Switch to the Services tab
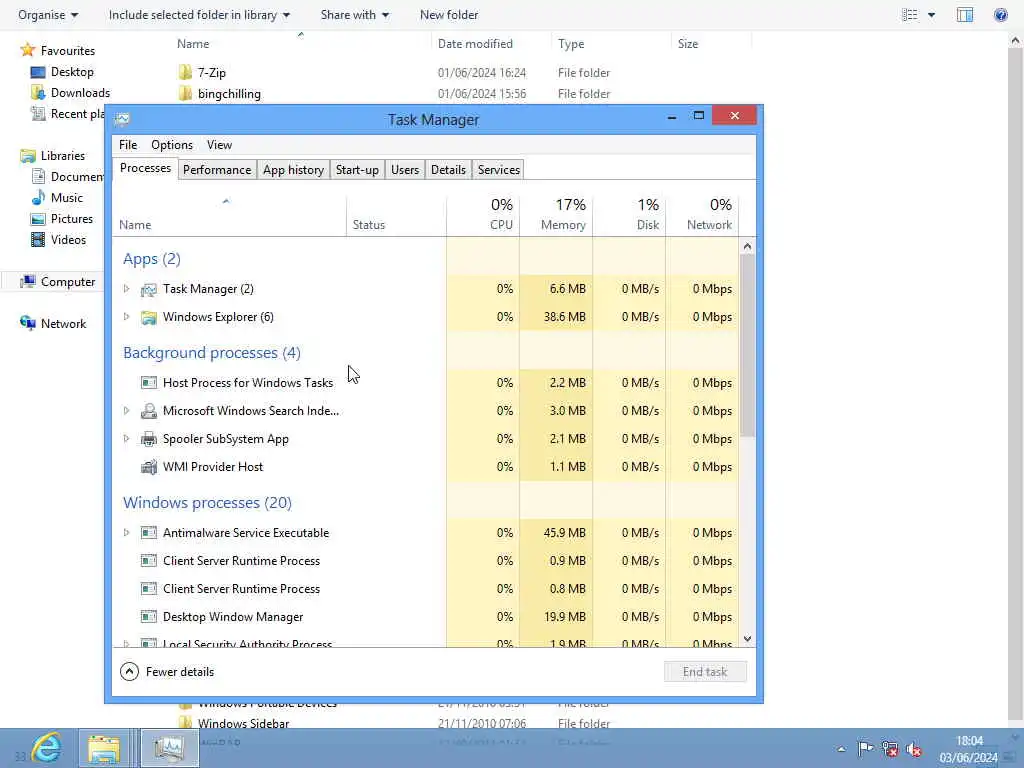This screenshot has height=768, width=1024. [498, 170]
